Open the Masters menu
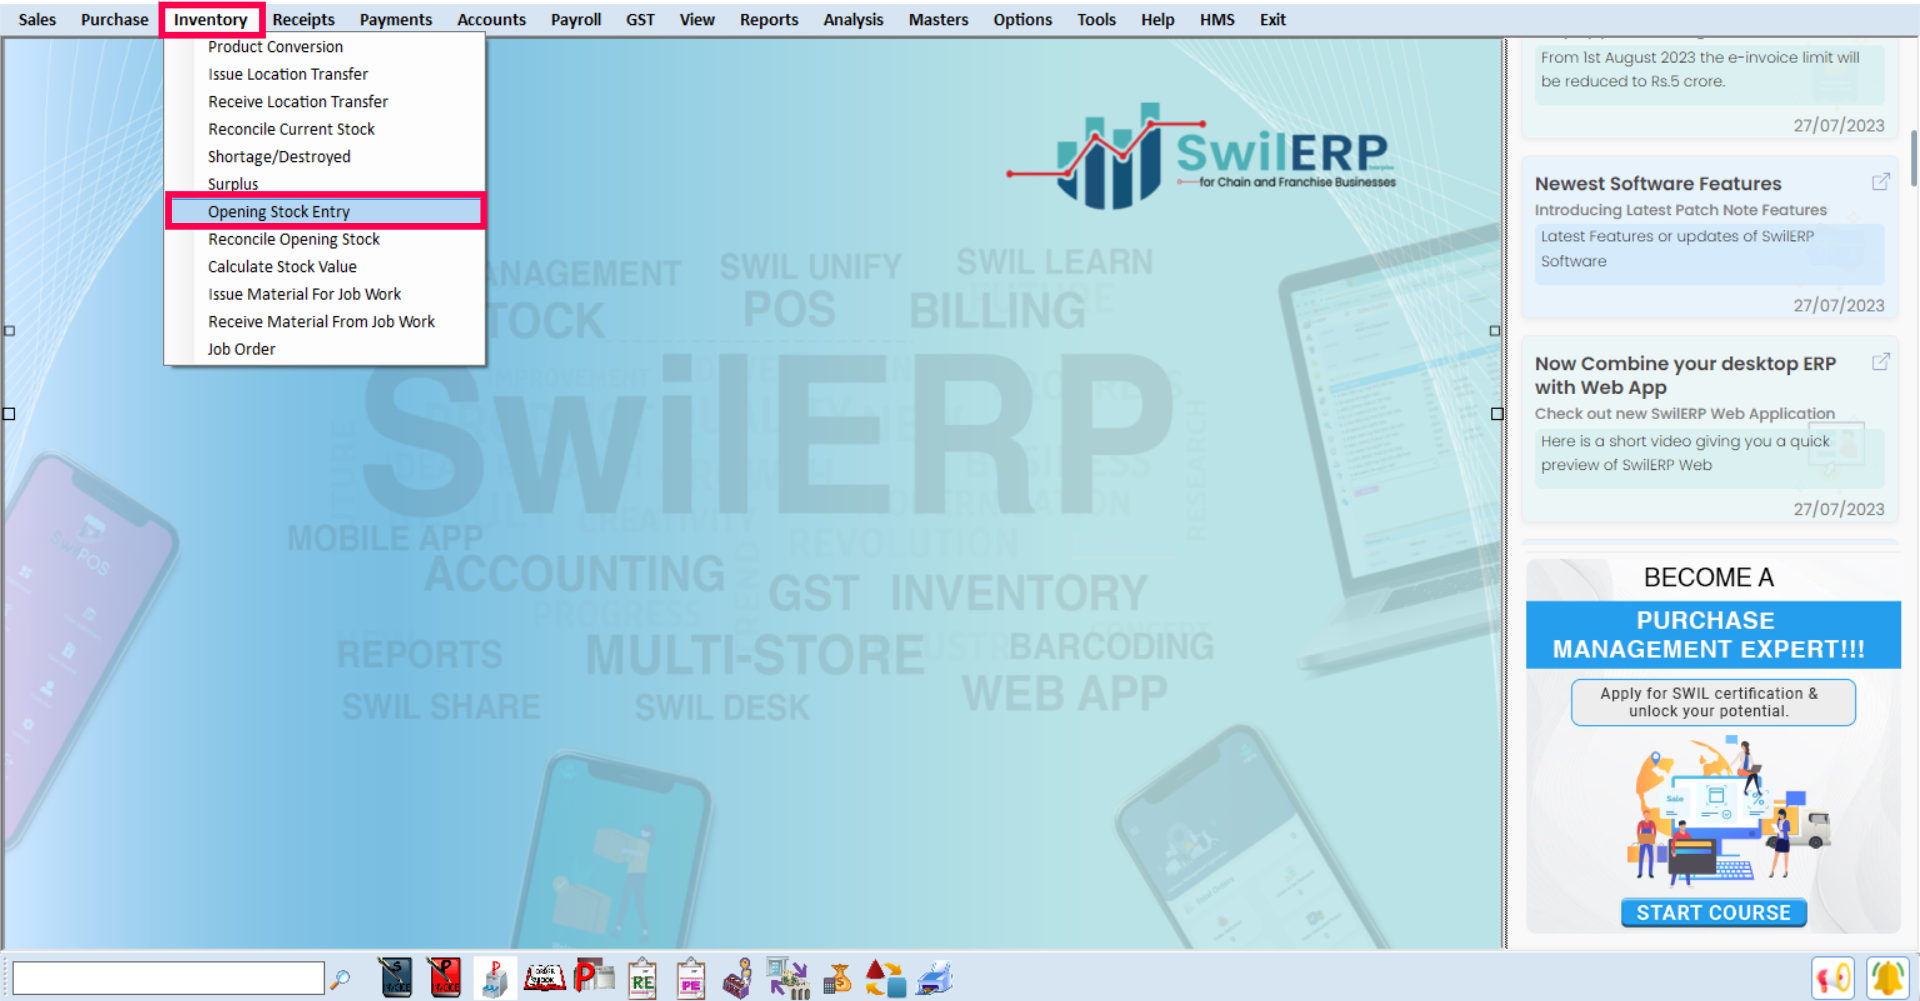 pyautogui.click(x=938, y=19)
